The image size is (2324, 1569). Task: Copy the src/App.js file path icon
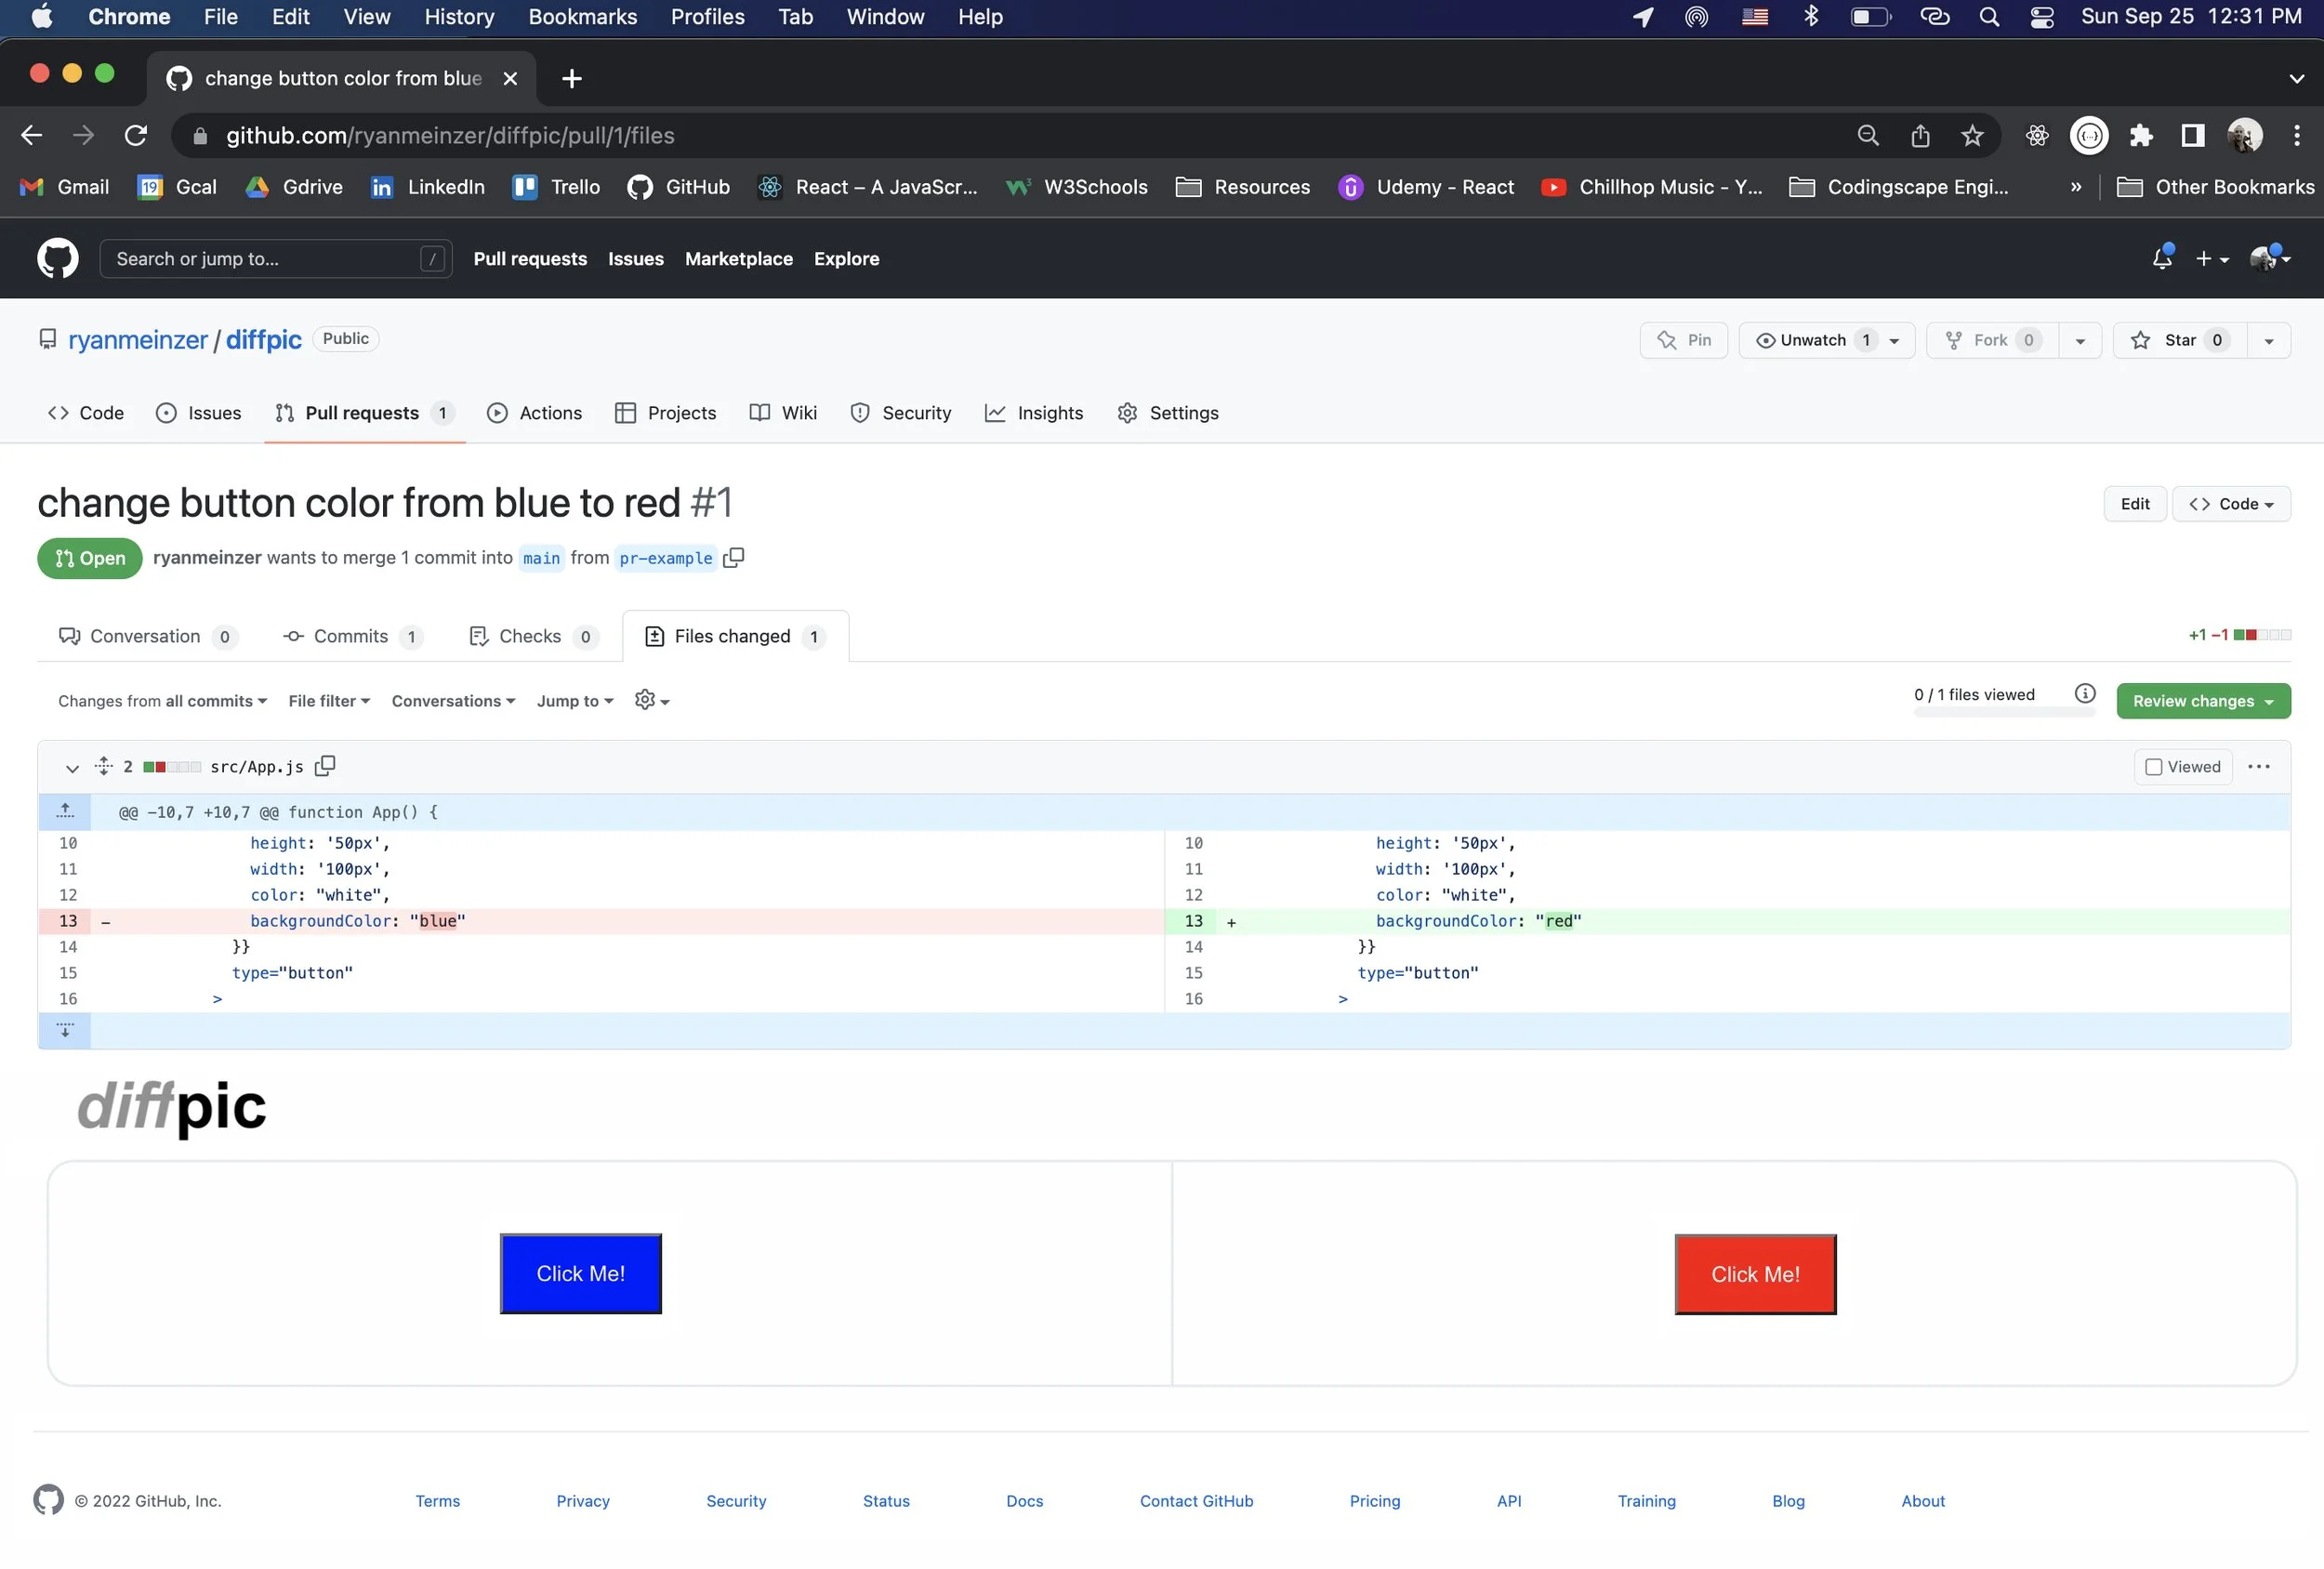click(x=325, y=766)
